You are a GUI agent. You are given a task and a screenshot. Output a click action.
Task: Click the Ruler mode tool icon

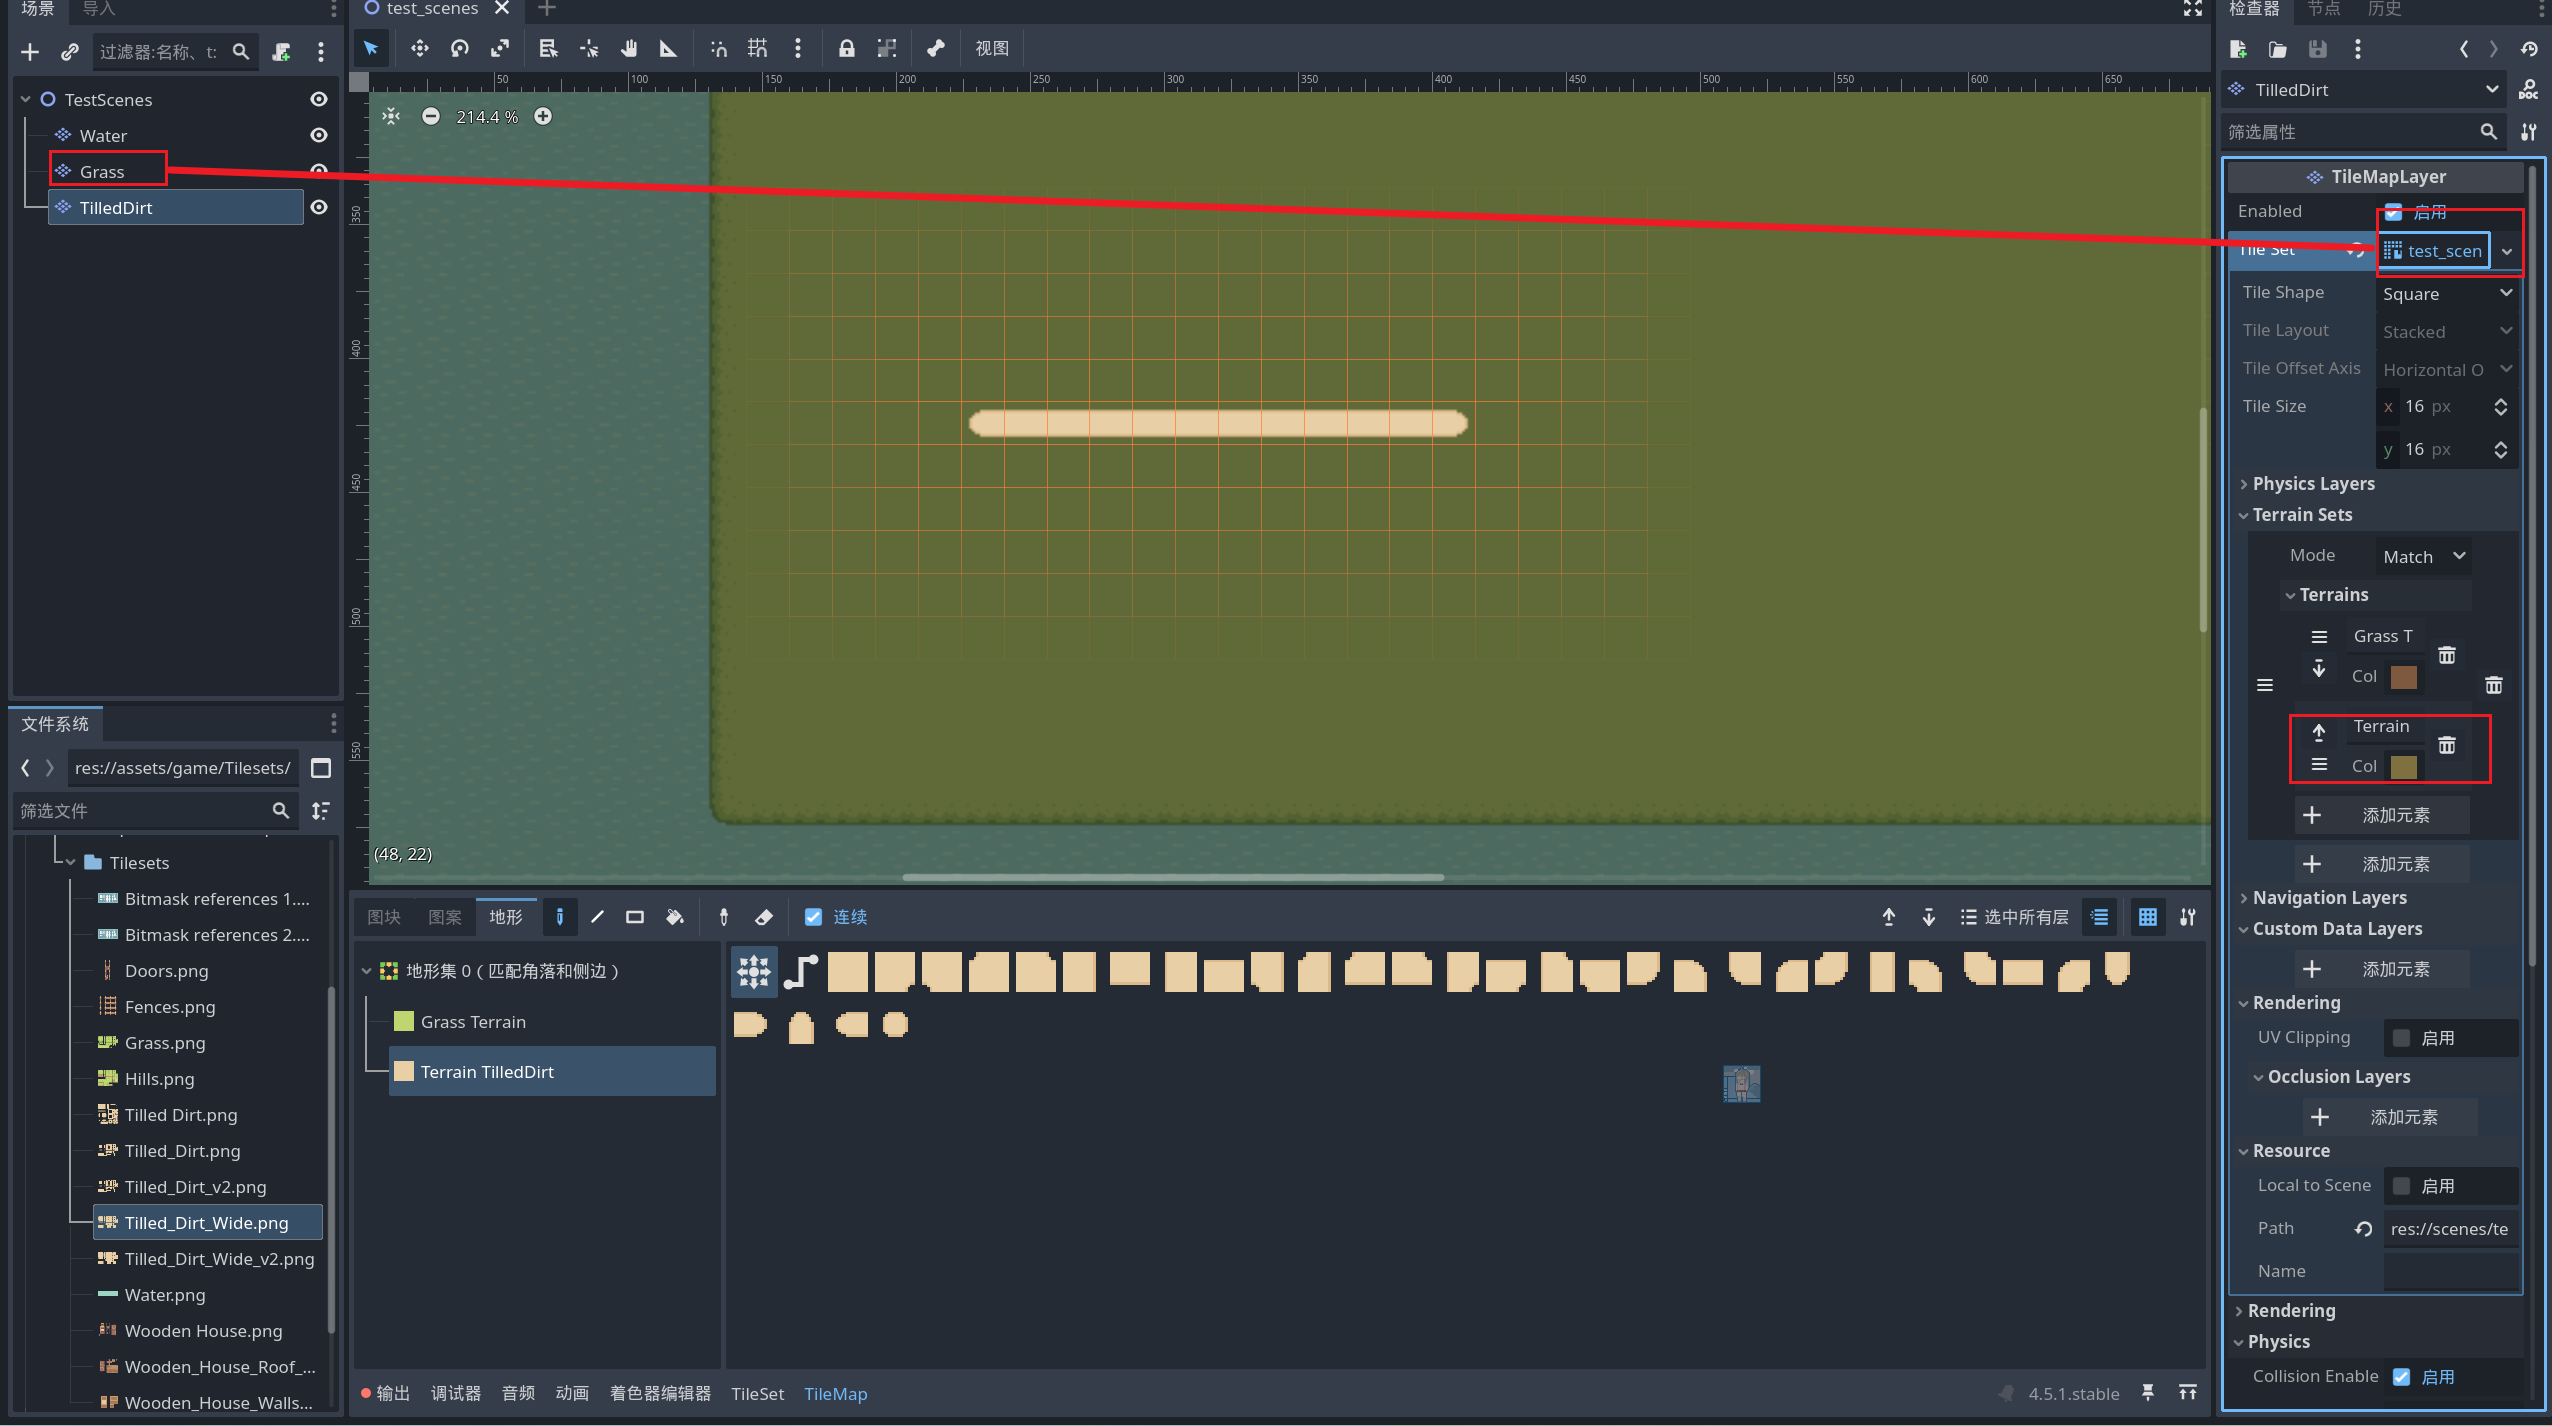coord(668,48)
